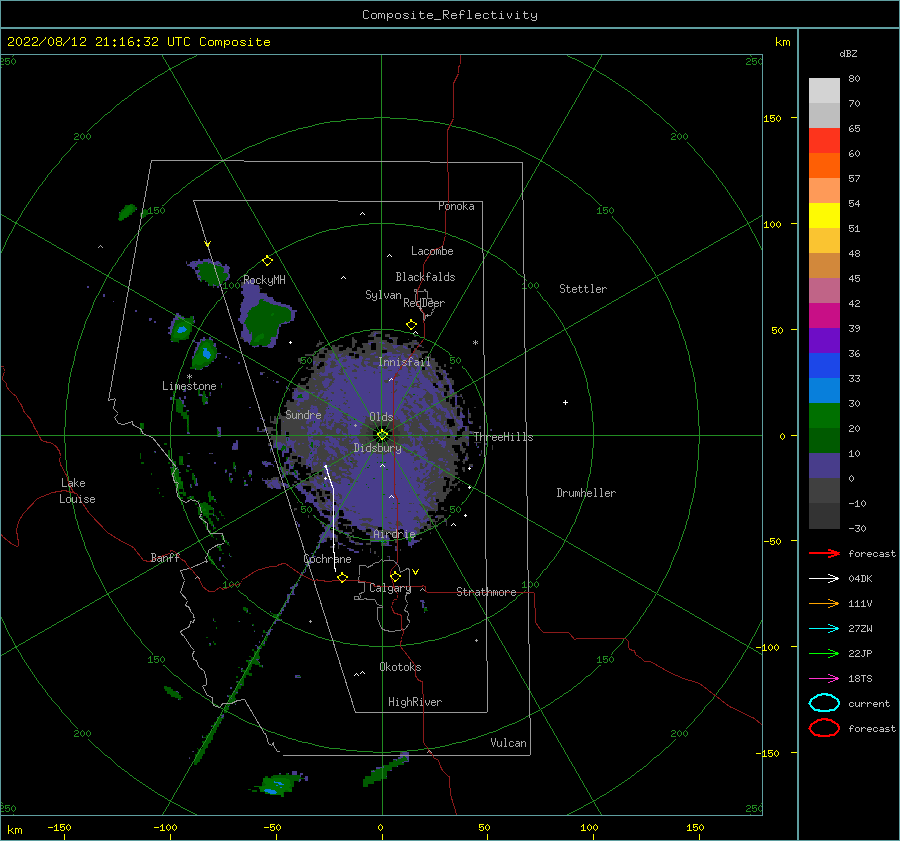This screenshot has height=841, width=900.
Task: Click the Sylvan label
Action: click(x=383, y=295)
